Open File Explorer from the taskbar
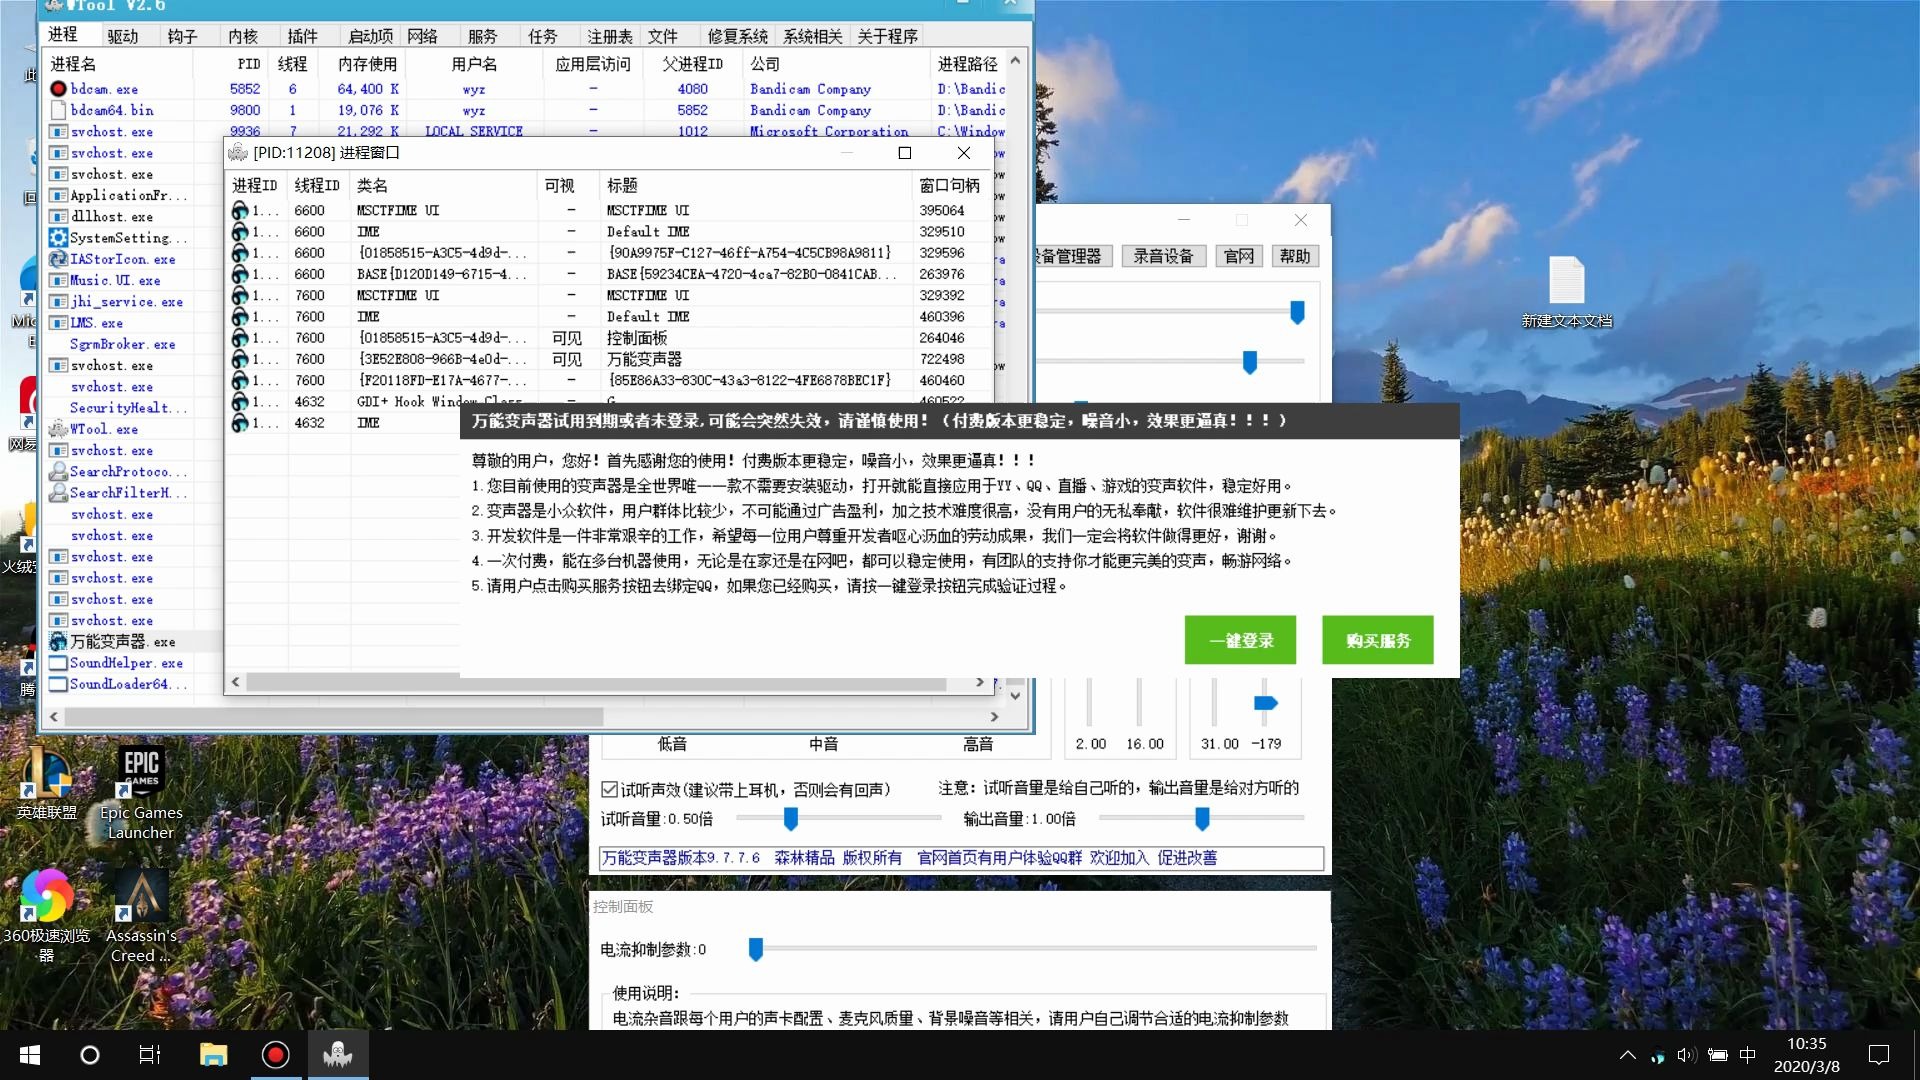This screenshot has height=1080, width=1920. 213,1055
